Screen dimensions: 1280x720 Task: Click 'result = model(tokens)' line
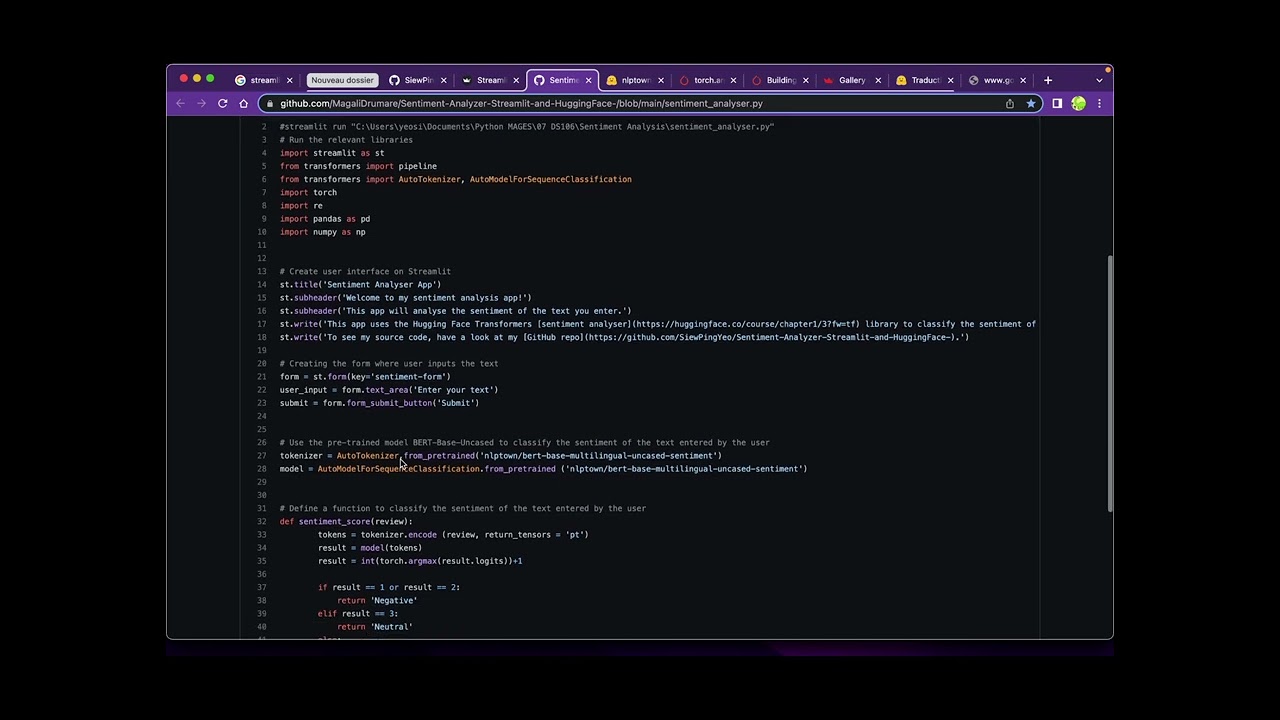tap(370, 548)
